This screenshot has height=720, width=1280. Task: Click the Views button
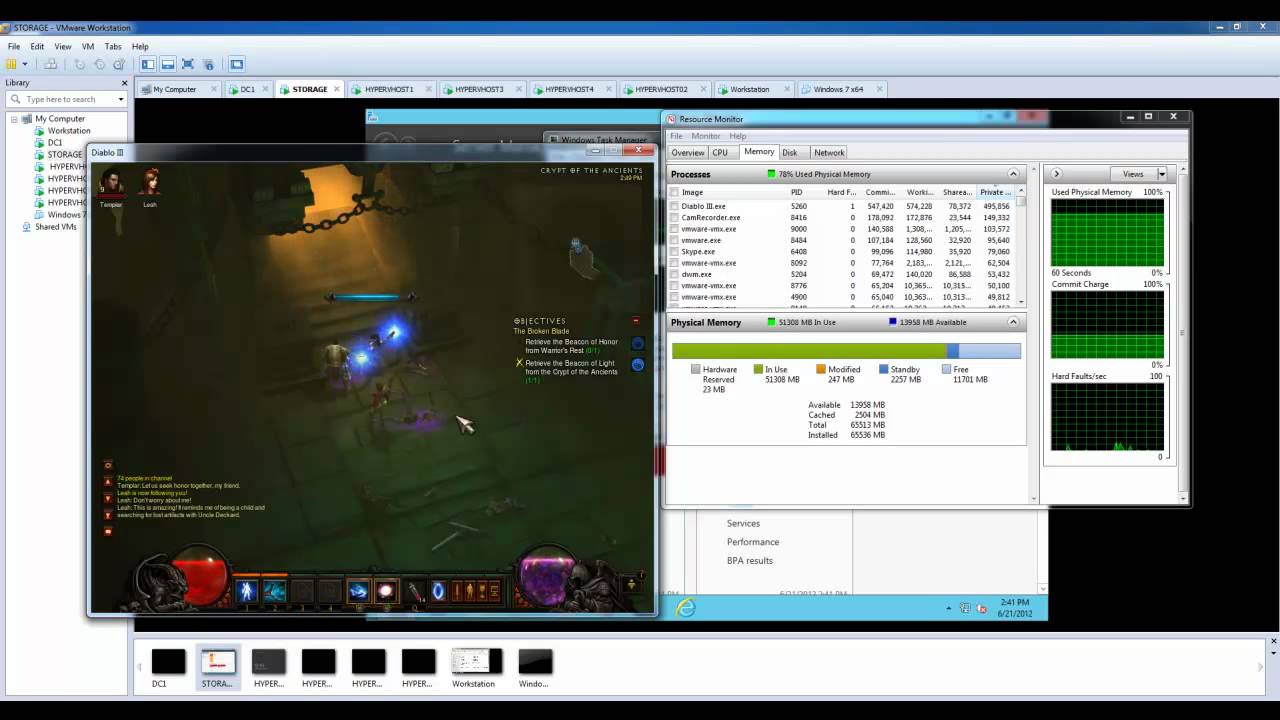click(1132, 174)
